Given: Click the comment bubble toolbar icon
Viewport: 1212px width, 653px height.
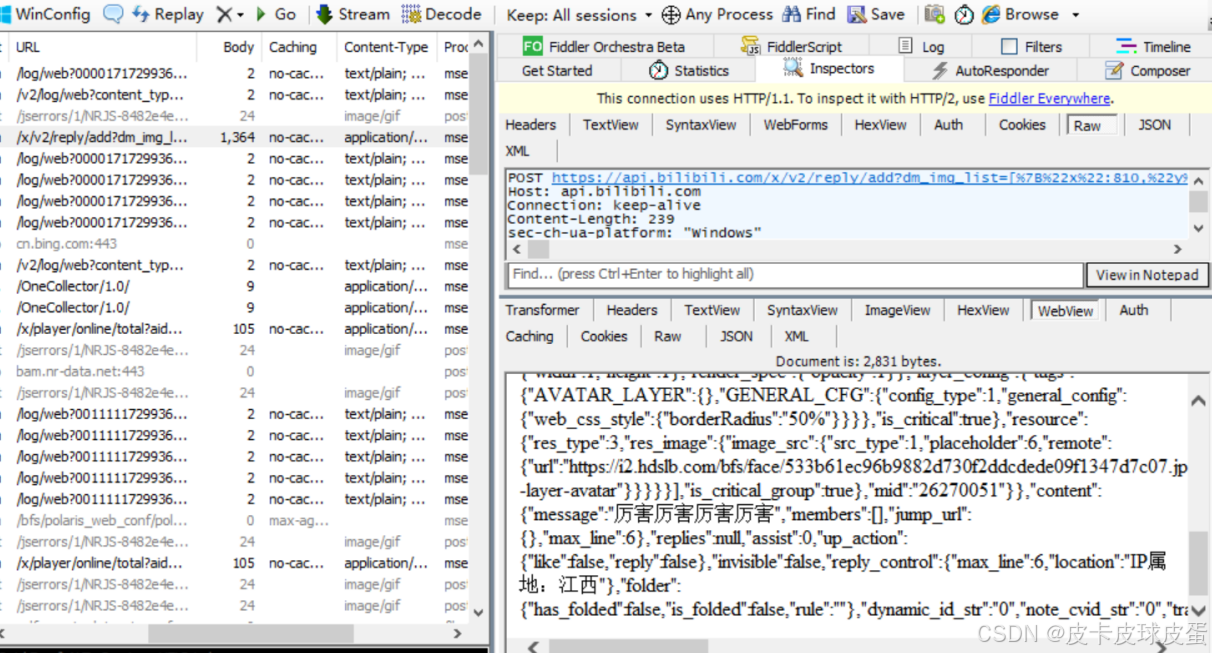Looking at the screenshot, I should click(x=113, y=15).
